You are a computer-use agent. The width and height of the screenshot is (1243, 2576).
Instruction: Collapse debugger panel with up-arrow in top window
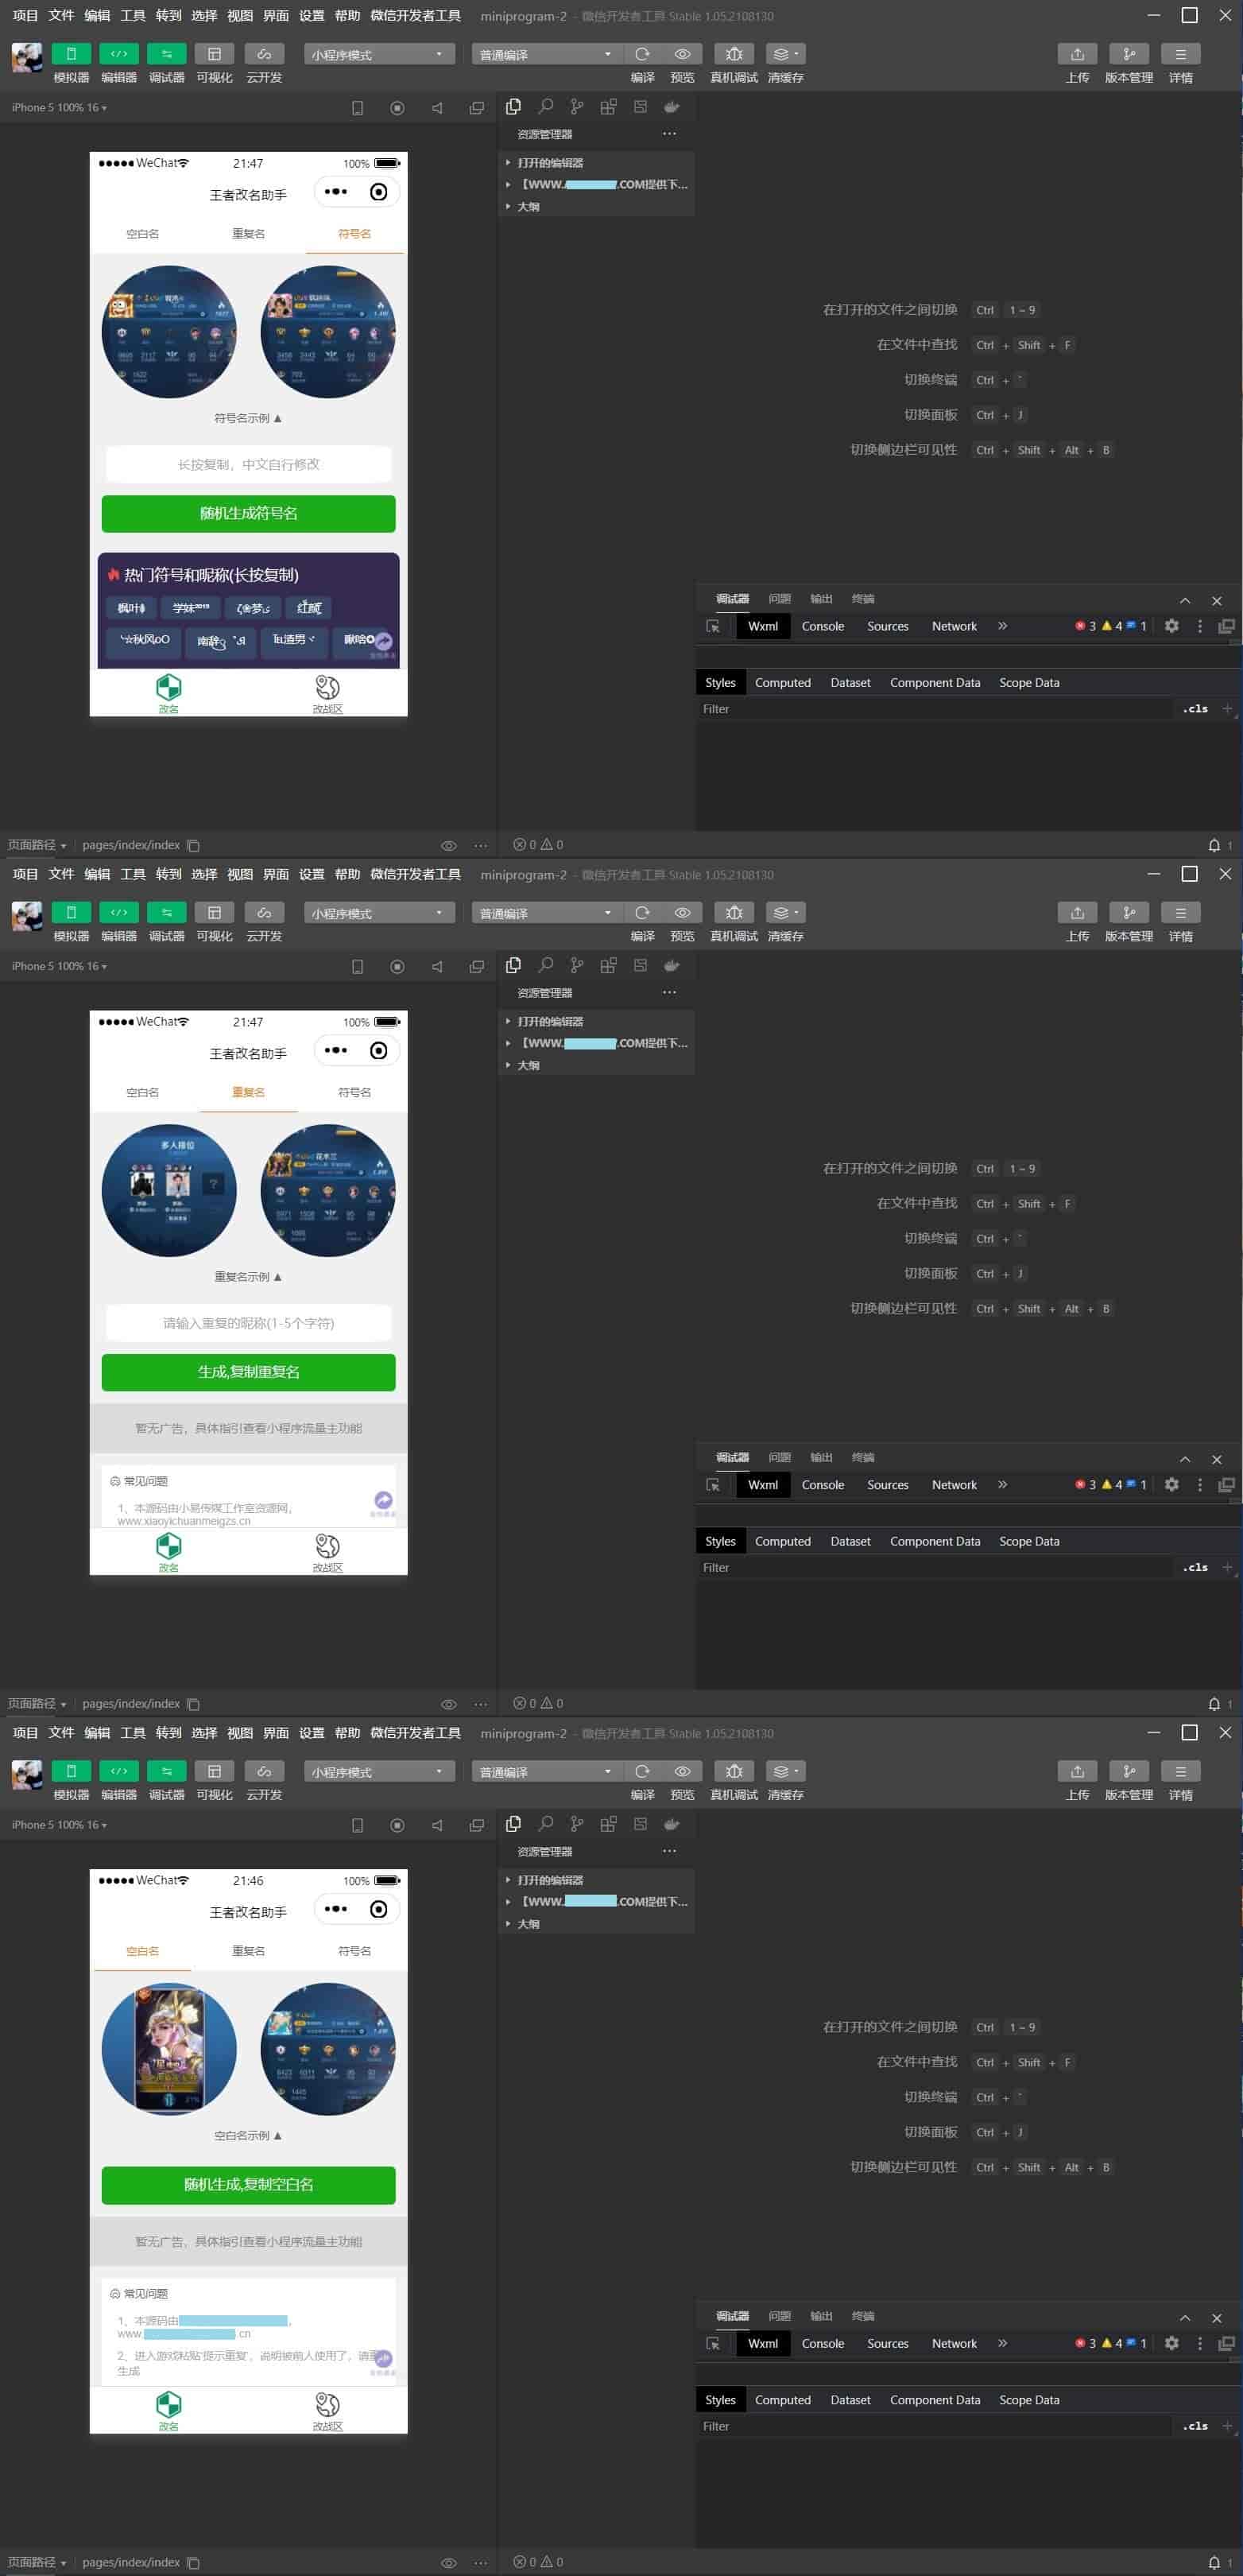[x=1185, y=600]
